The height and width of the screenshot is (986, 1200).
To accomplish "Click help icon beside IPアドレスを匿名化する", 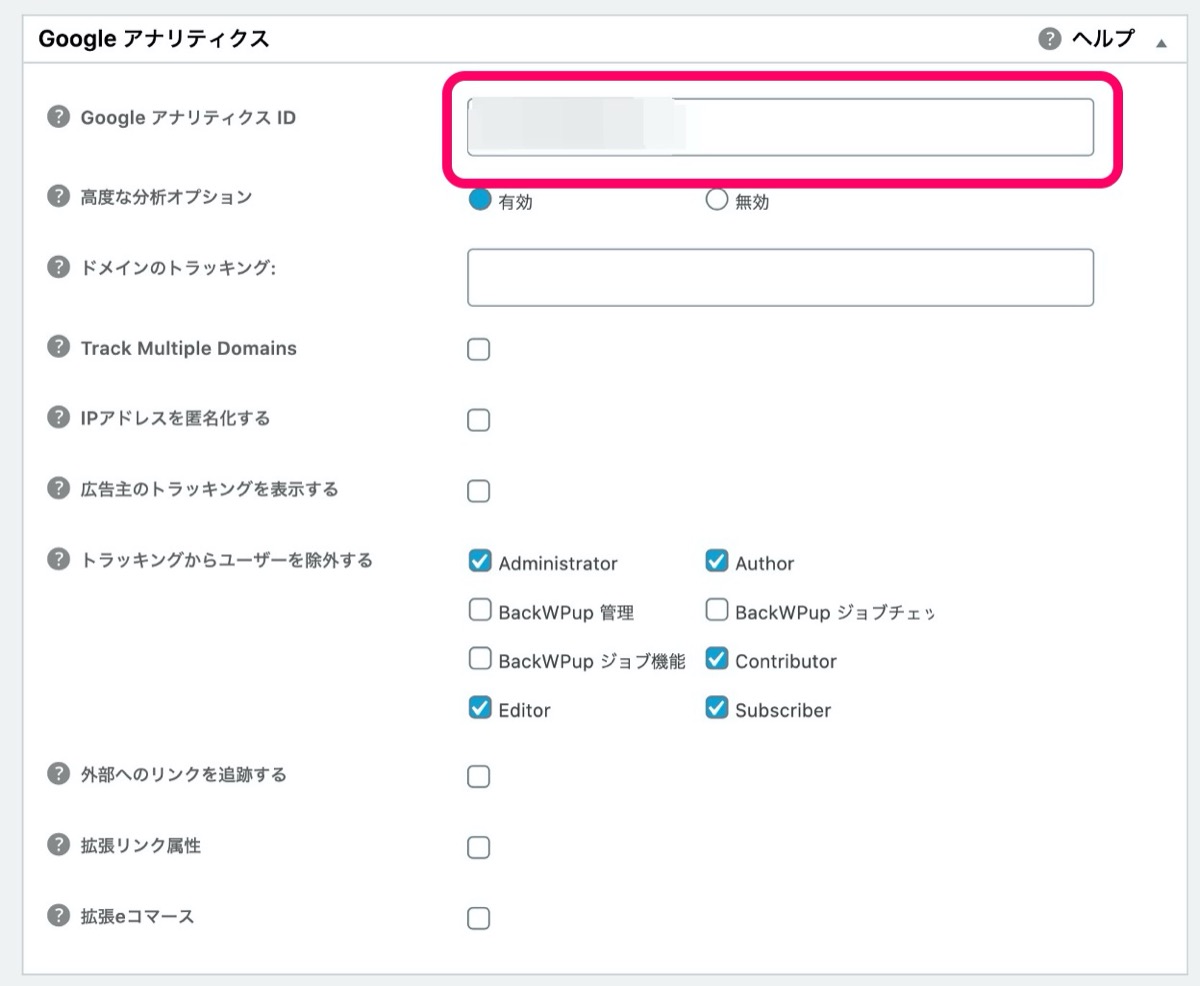I will pyautogui.click(x=59, y=418).
